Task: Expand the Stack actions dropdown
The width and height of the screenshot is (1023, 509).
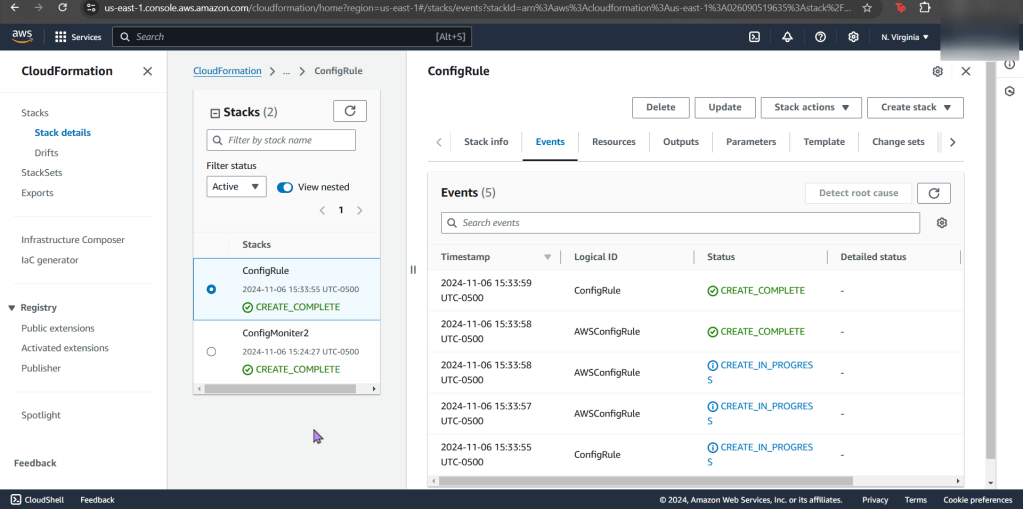Action: (810, 107)
